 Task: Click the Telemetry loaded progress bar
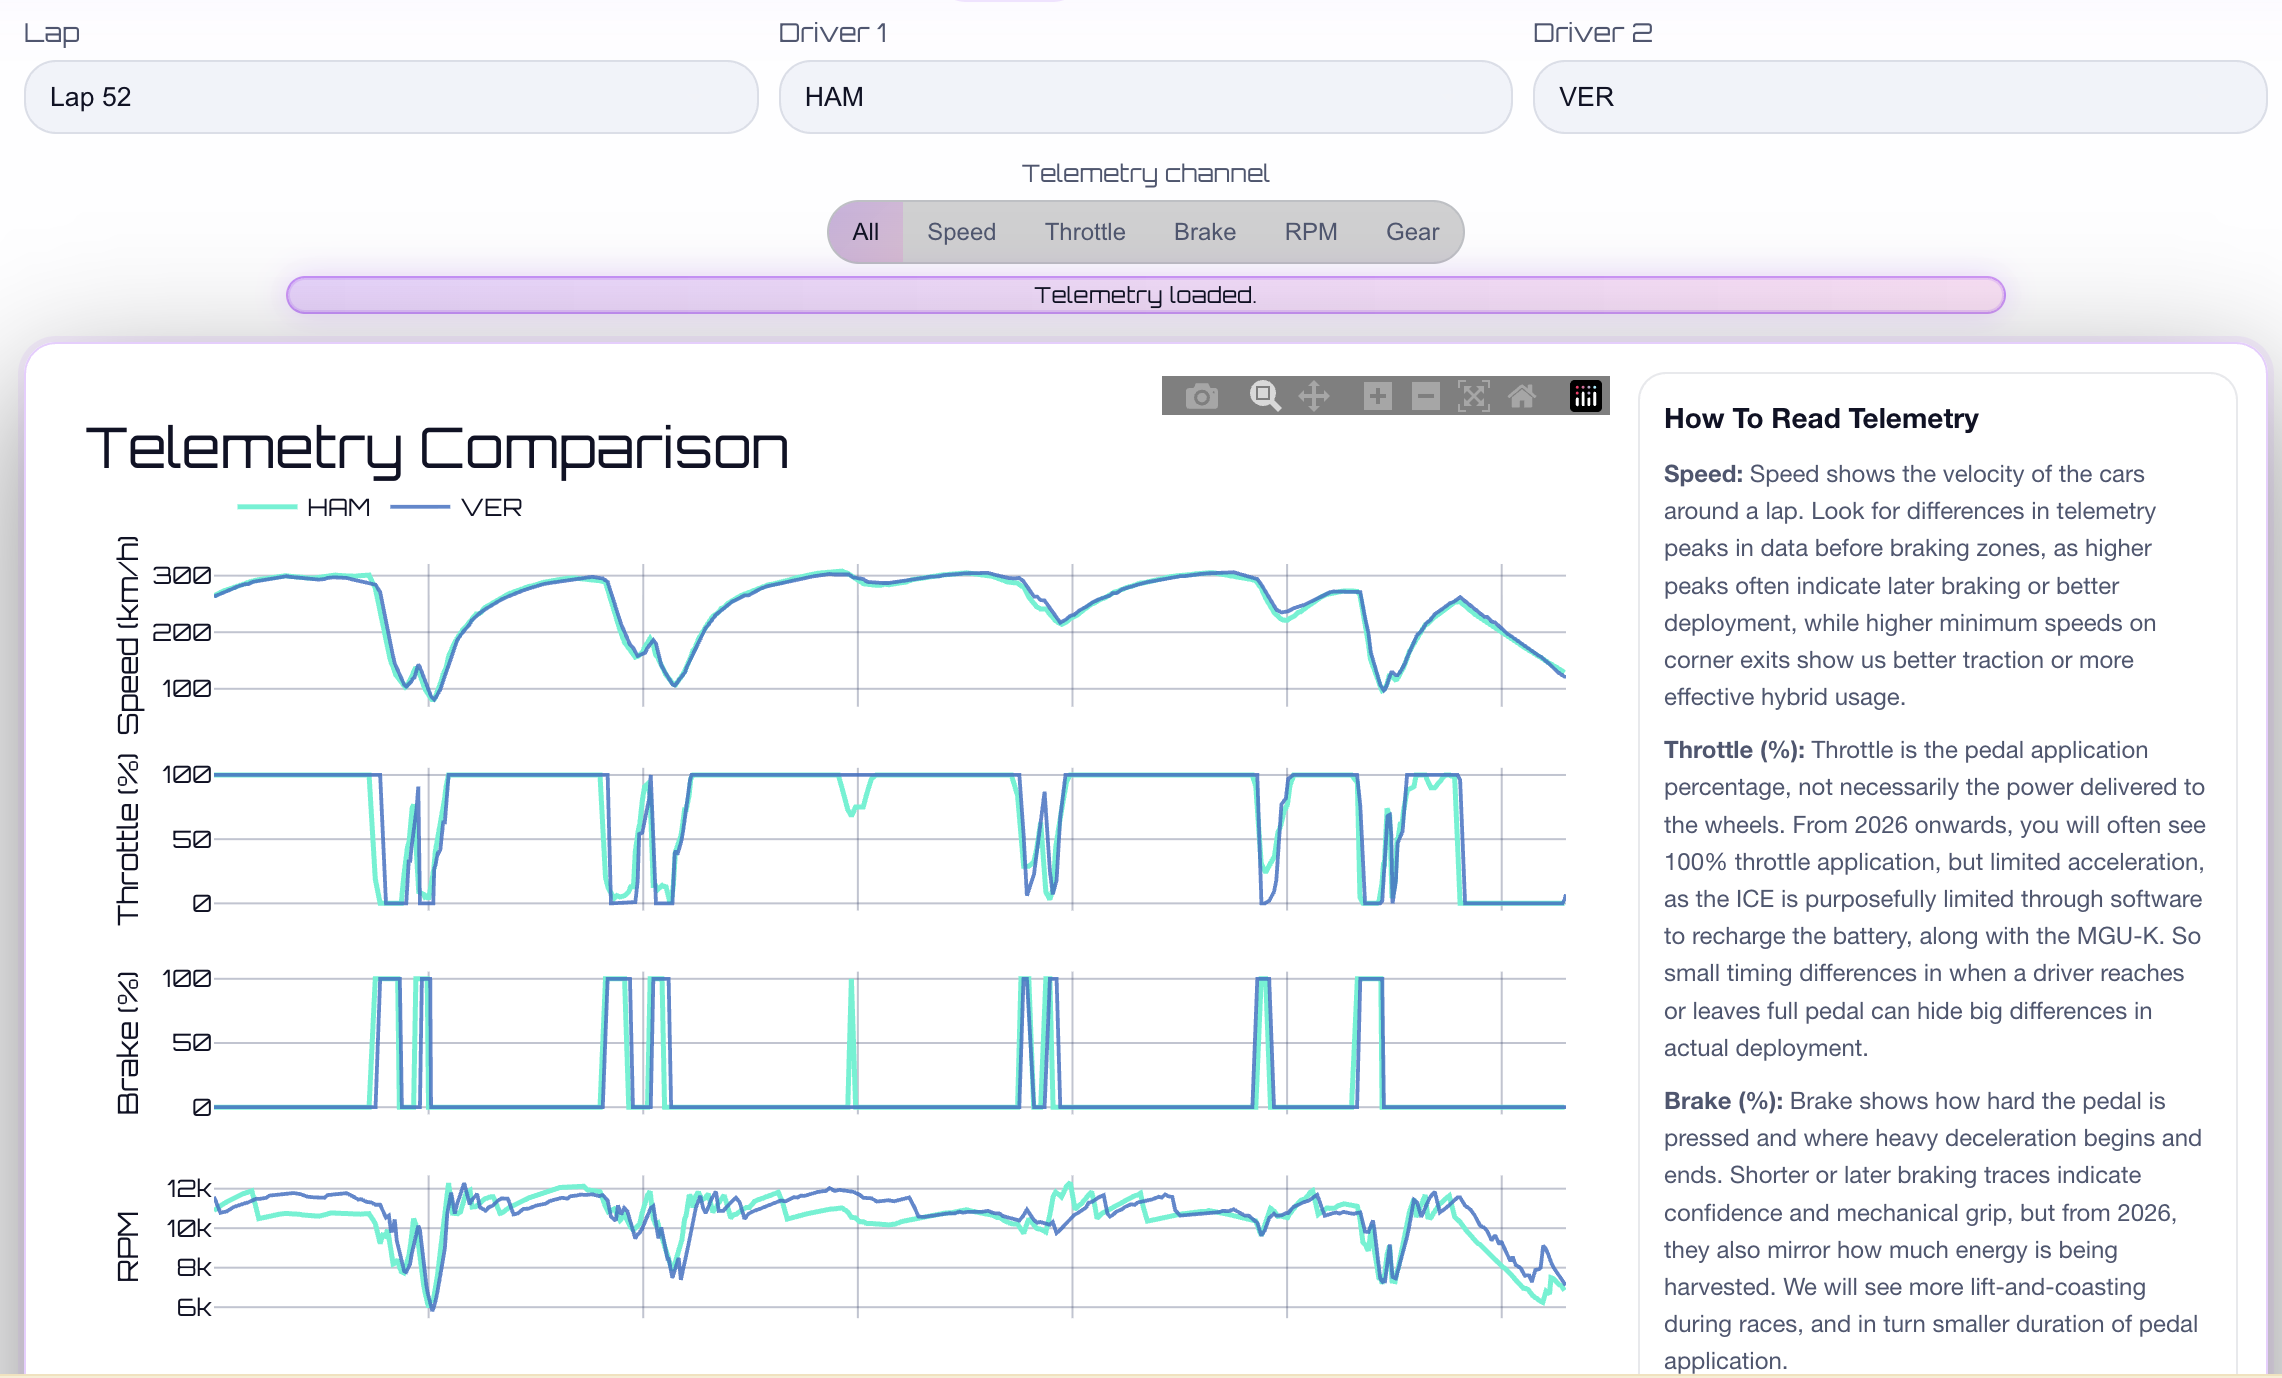1146,295
